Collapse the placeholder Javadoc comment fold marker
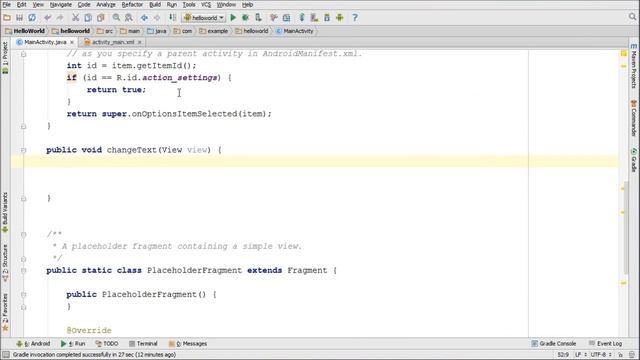 coord(23,235)
